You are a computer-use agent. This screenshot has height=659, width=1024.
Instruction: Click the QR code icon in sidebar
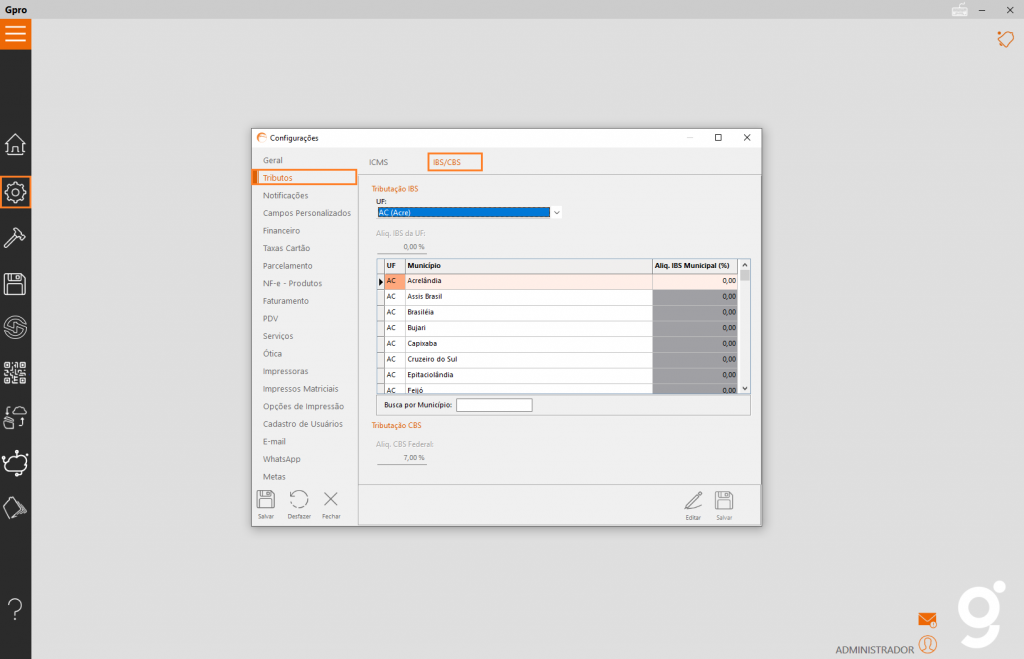[x=15, y=373]
